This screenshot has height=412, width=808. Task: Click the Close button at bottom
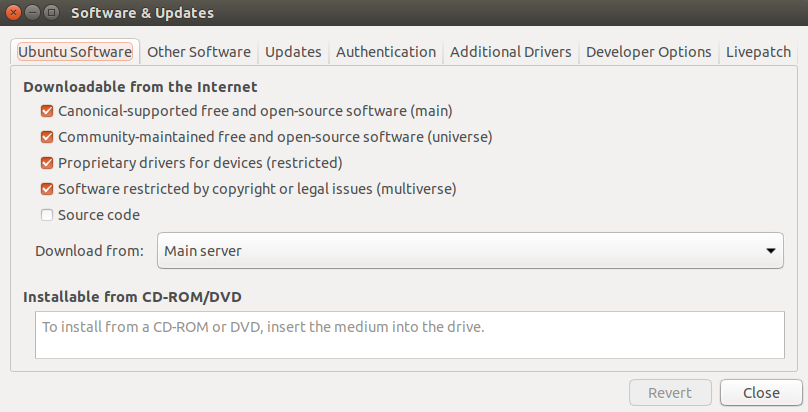click(761, 393)
